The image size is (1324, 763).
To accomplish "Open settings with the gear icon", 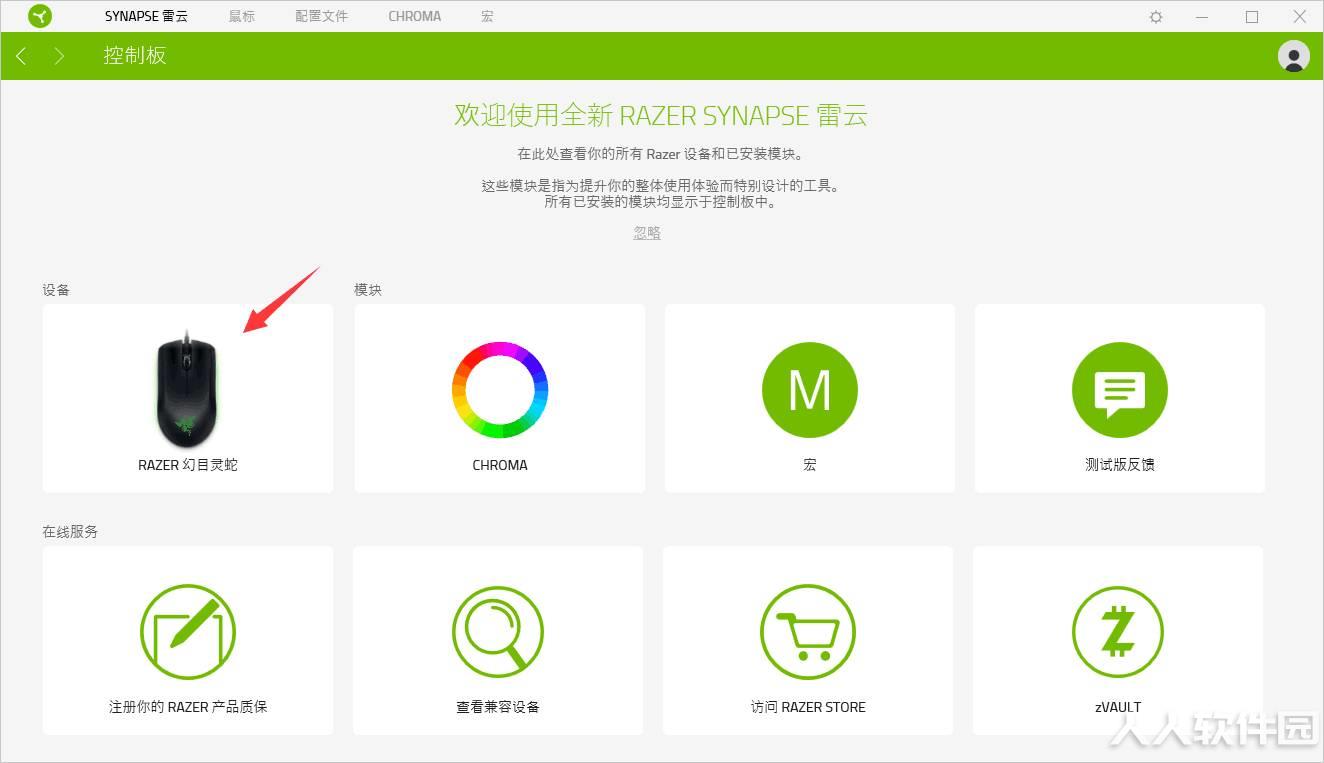I will click(x=1156, y=17).
